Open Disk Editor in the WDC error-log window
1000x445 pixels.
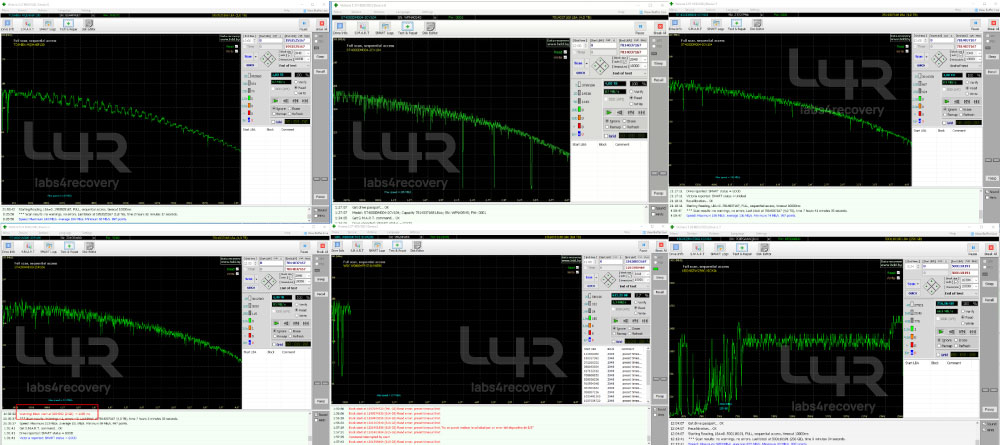417,246
